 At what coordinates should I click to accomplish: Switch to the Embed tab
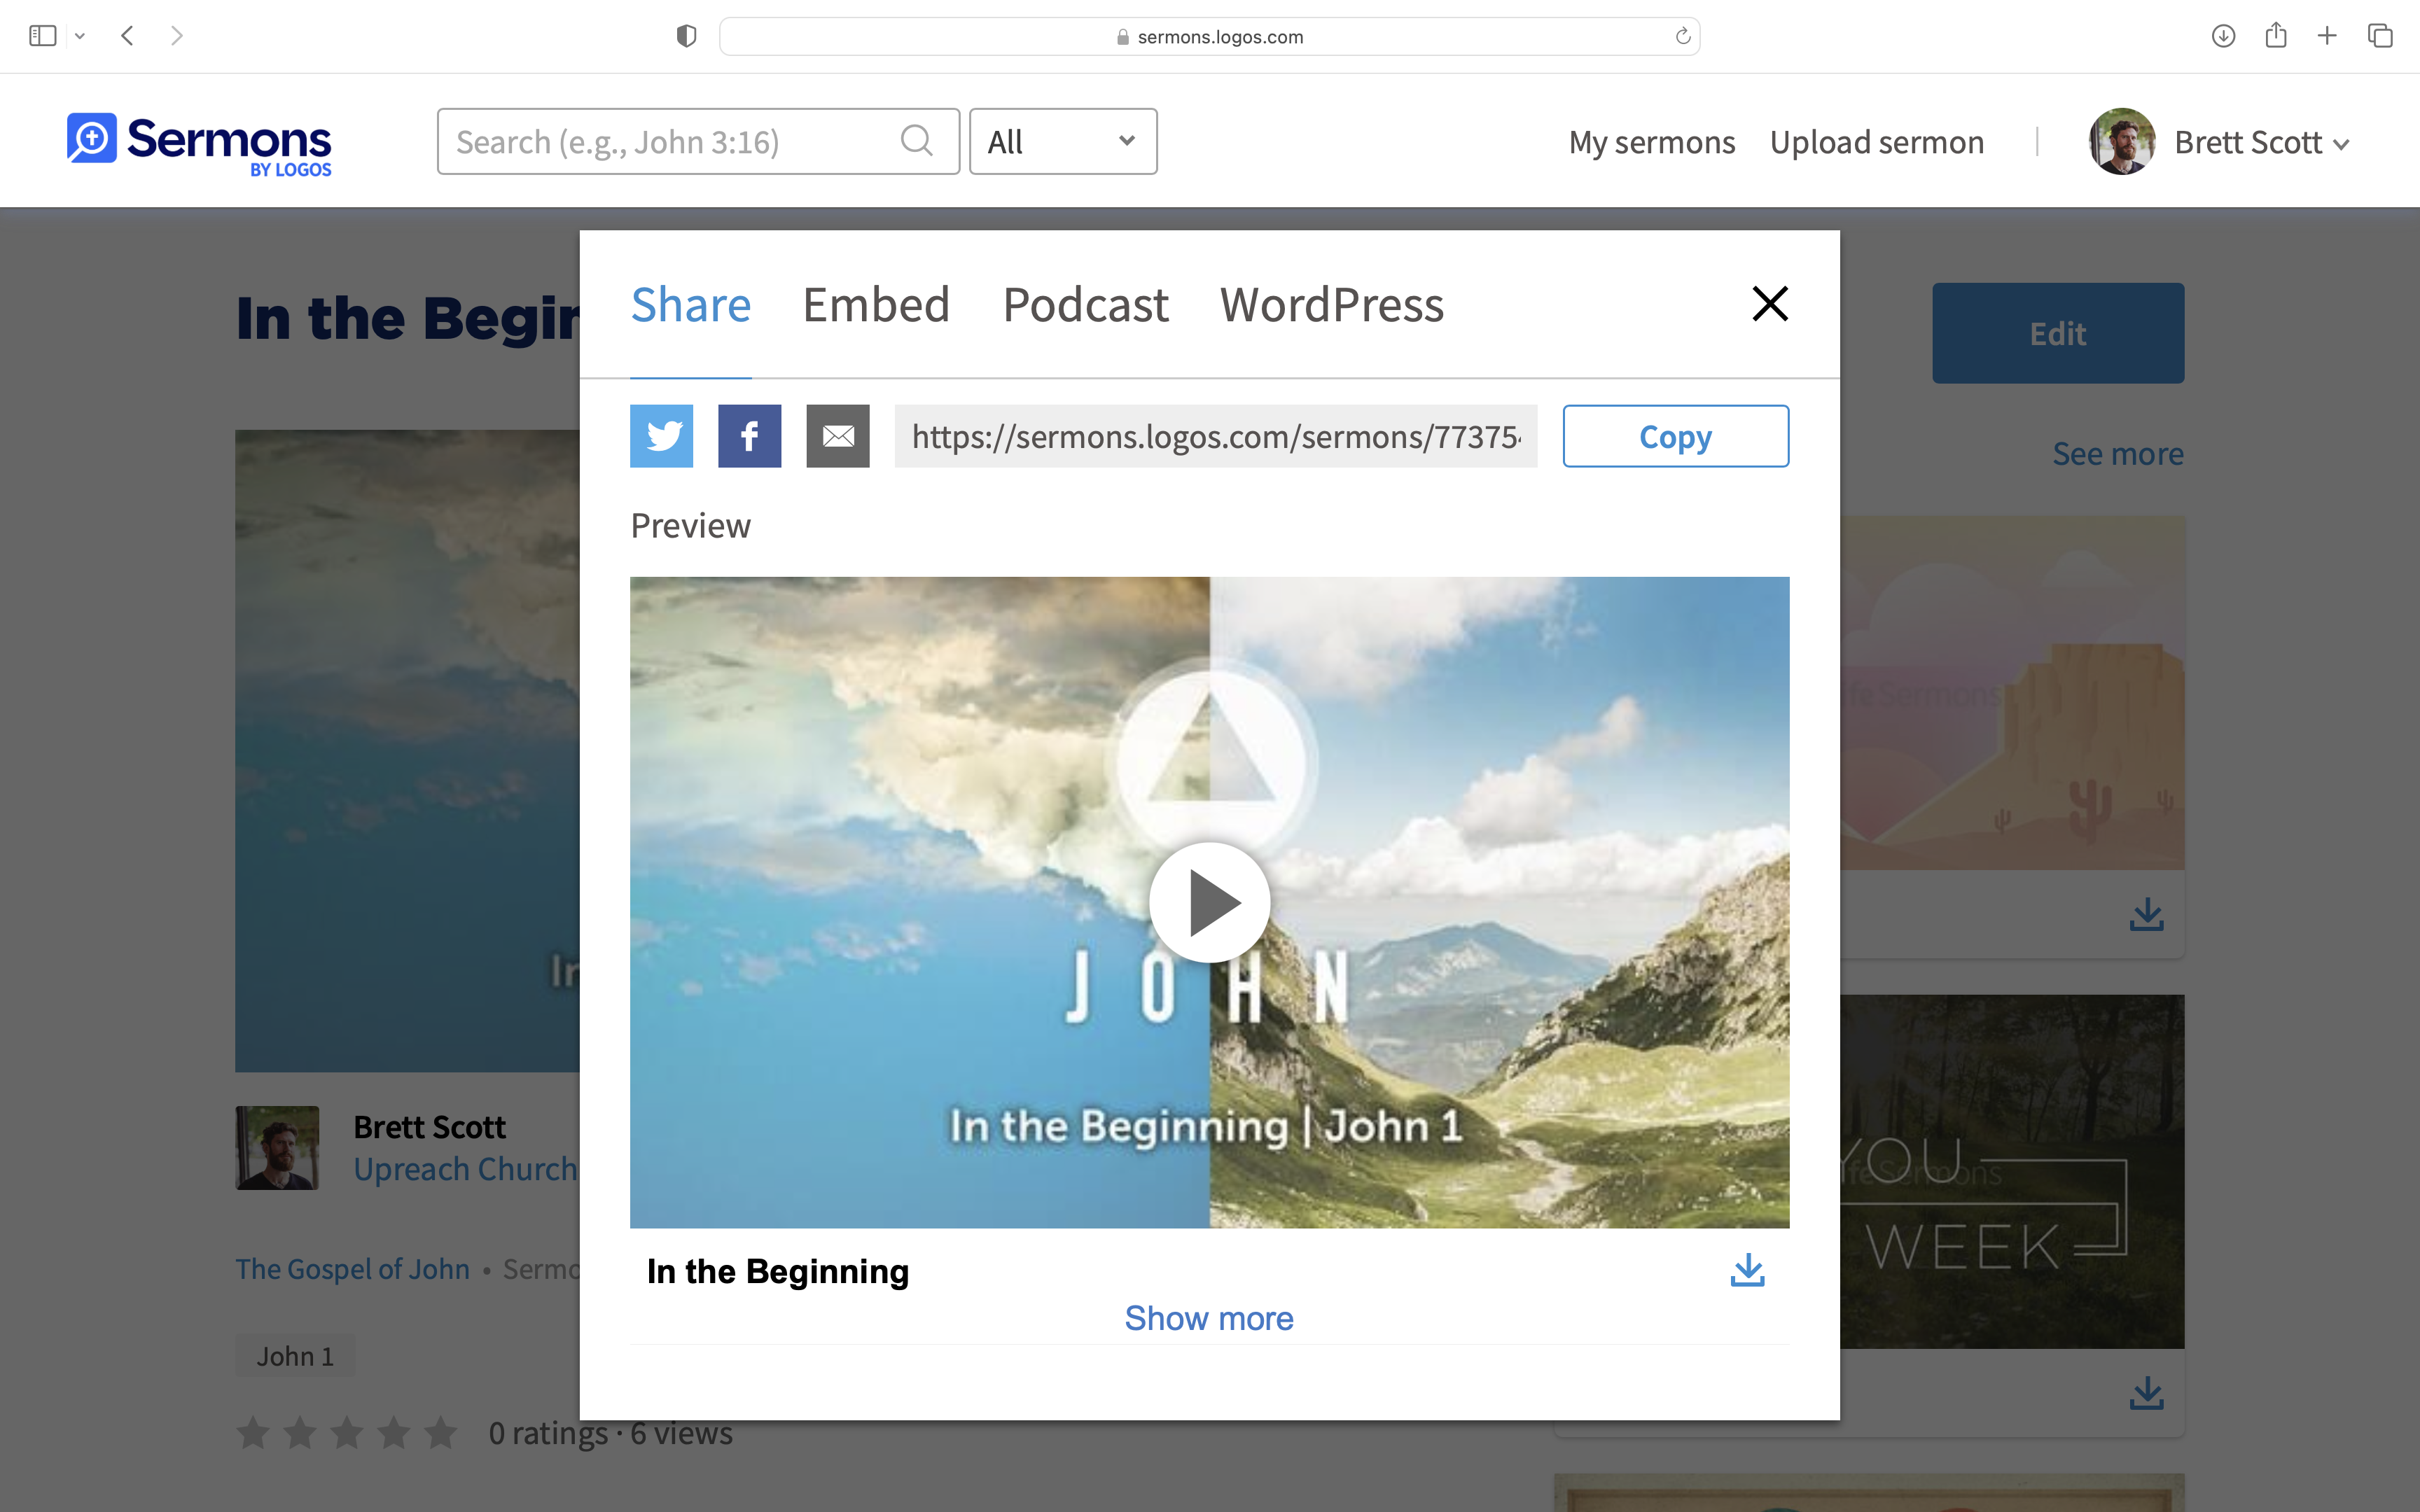tap(876, 304)
